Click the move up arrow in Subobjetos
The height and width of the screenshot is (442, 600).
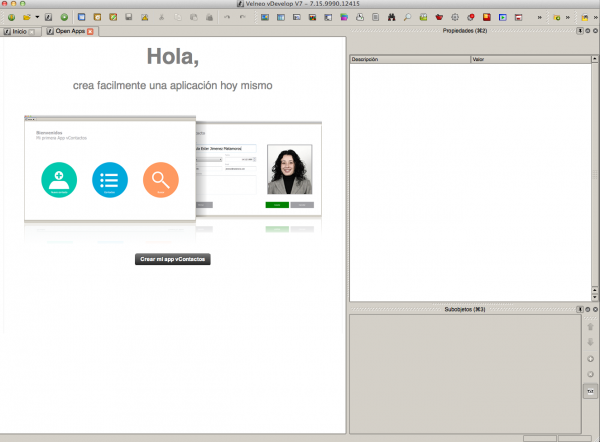pyautogui.click(x=590, y=326)
